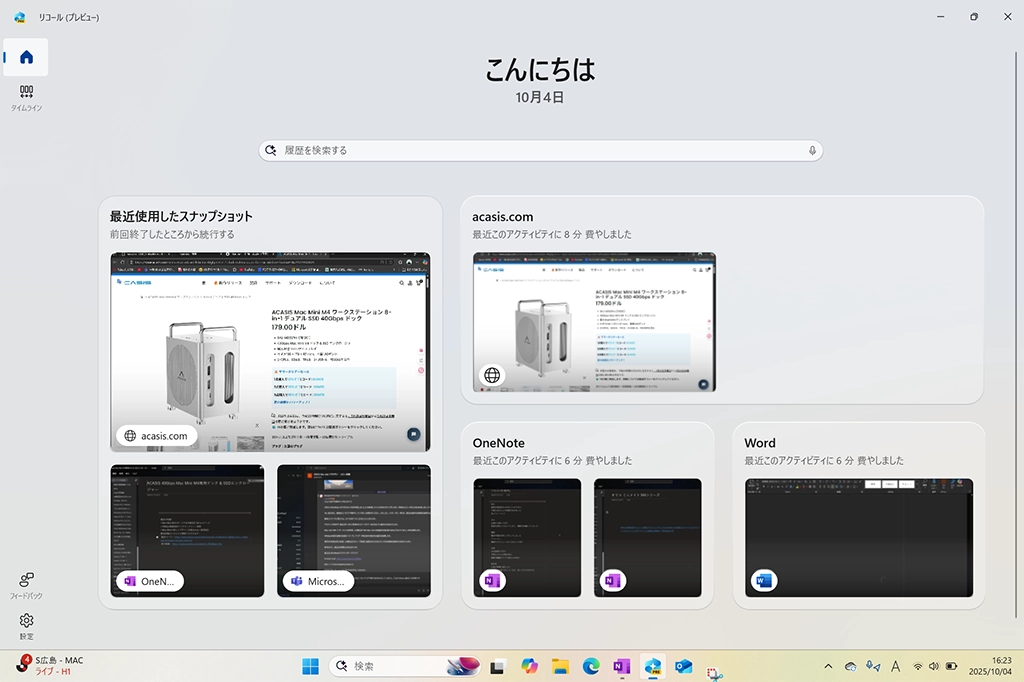Screen dimensions: 1024x682
Task: Launch Microsoft Edge from taskbar
Action: [x=591, y=666]
